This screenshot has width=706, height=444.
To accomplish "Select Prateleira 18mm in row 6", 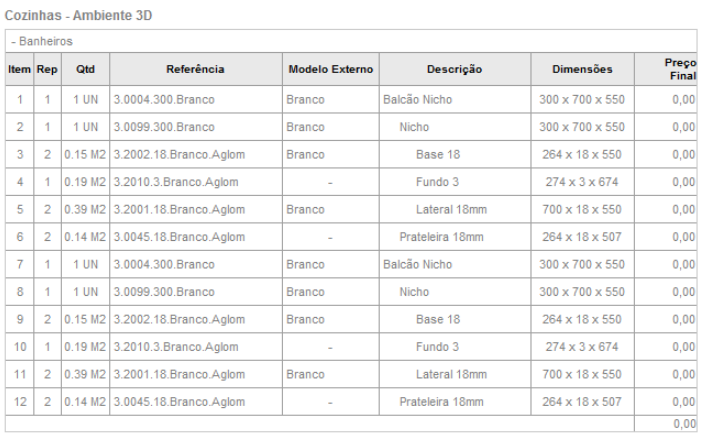I will point(441,237).
